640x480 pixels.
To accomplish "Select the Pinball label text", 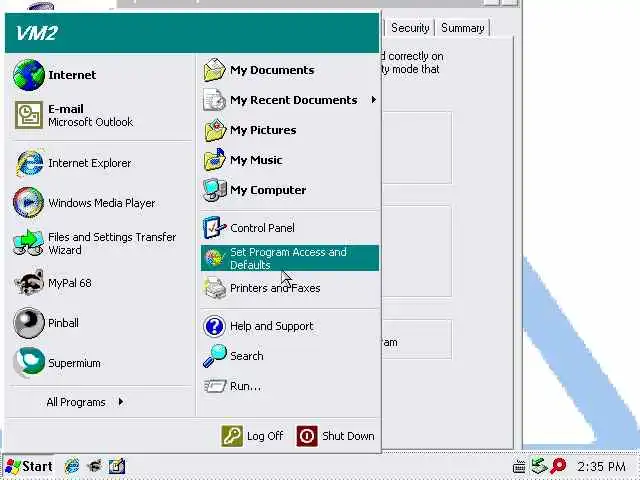I will click(x=63, y=323).
